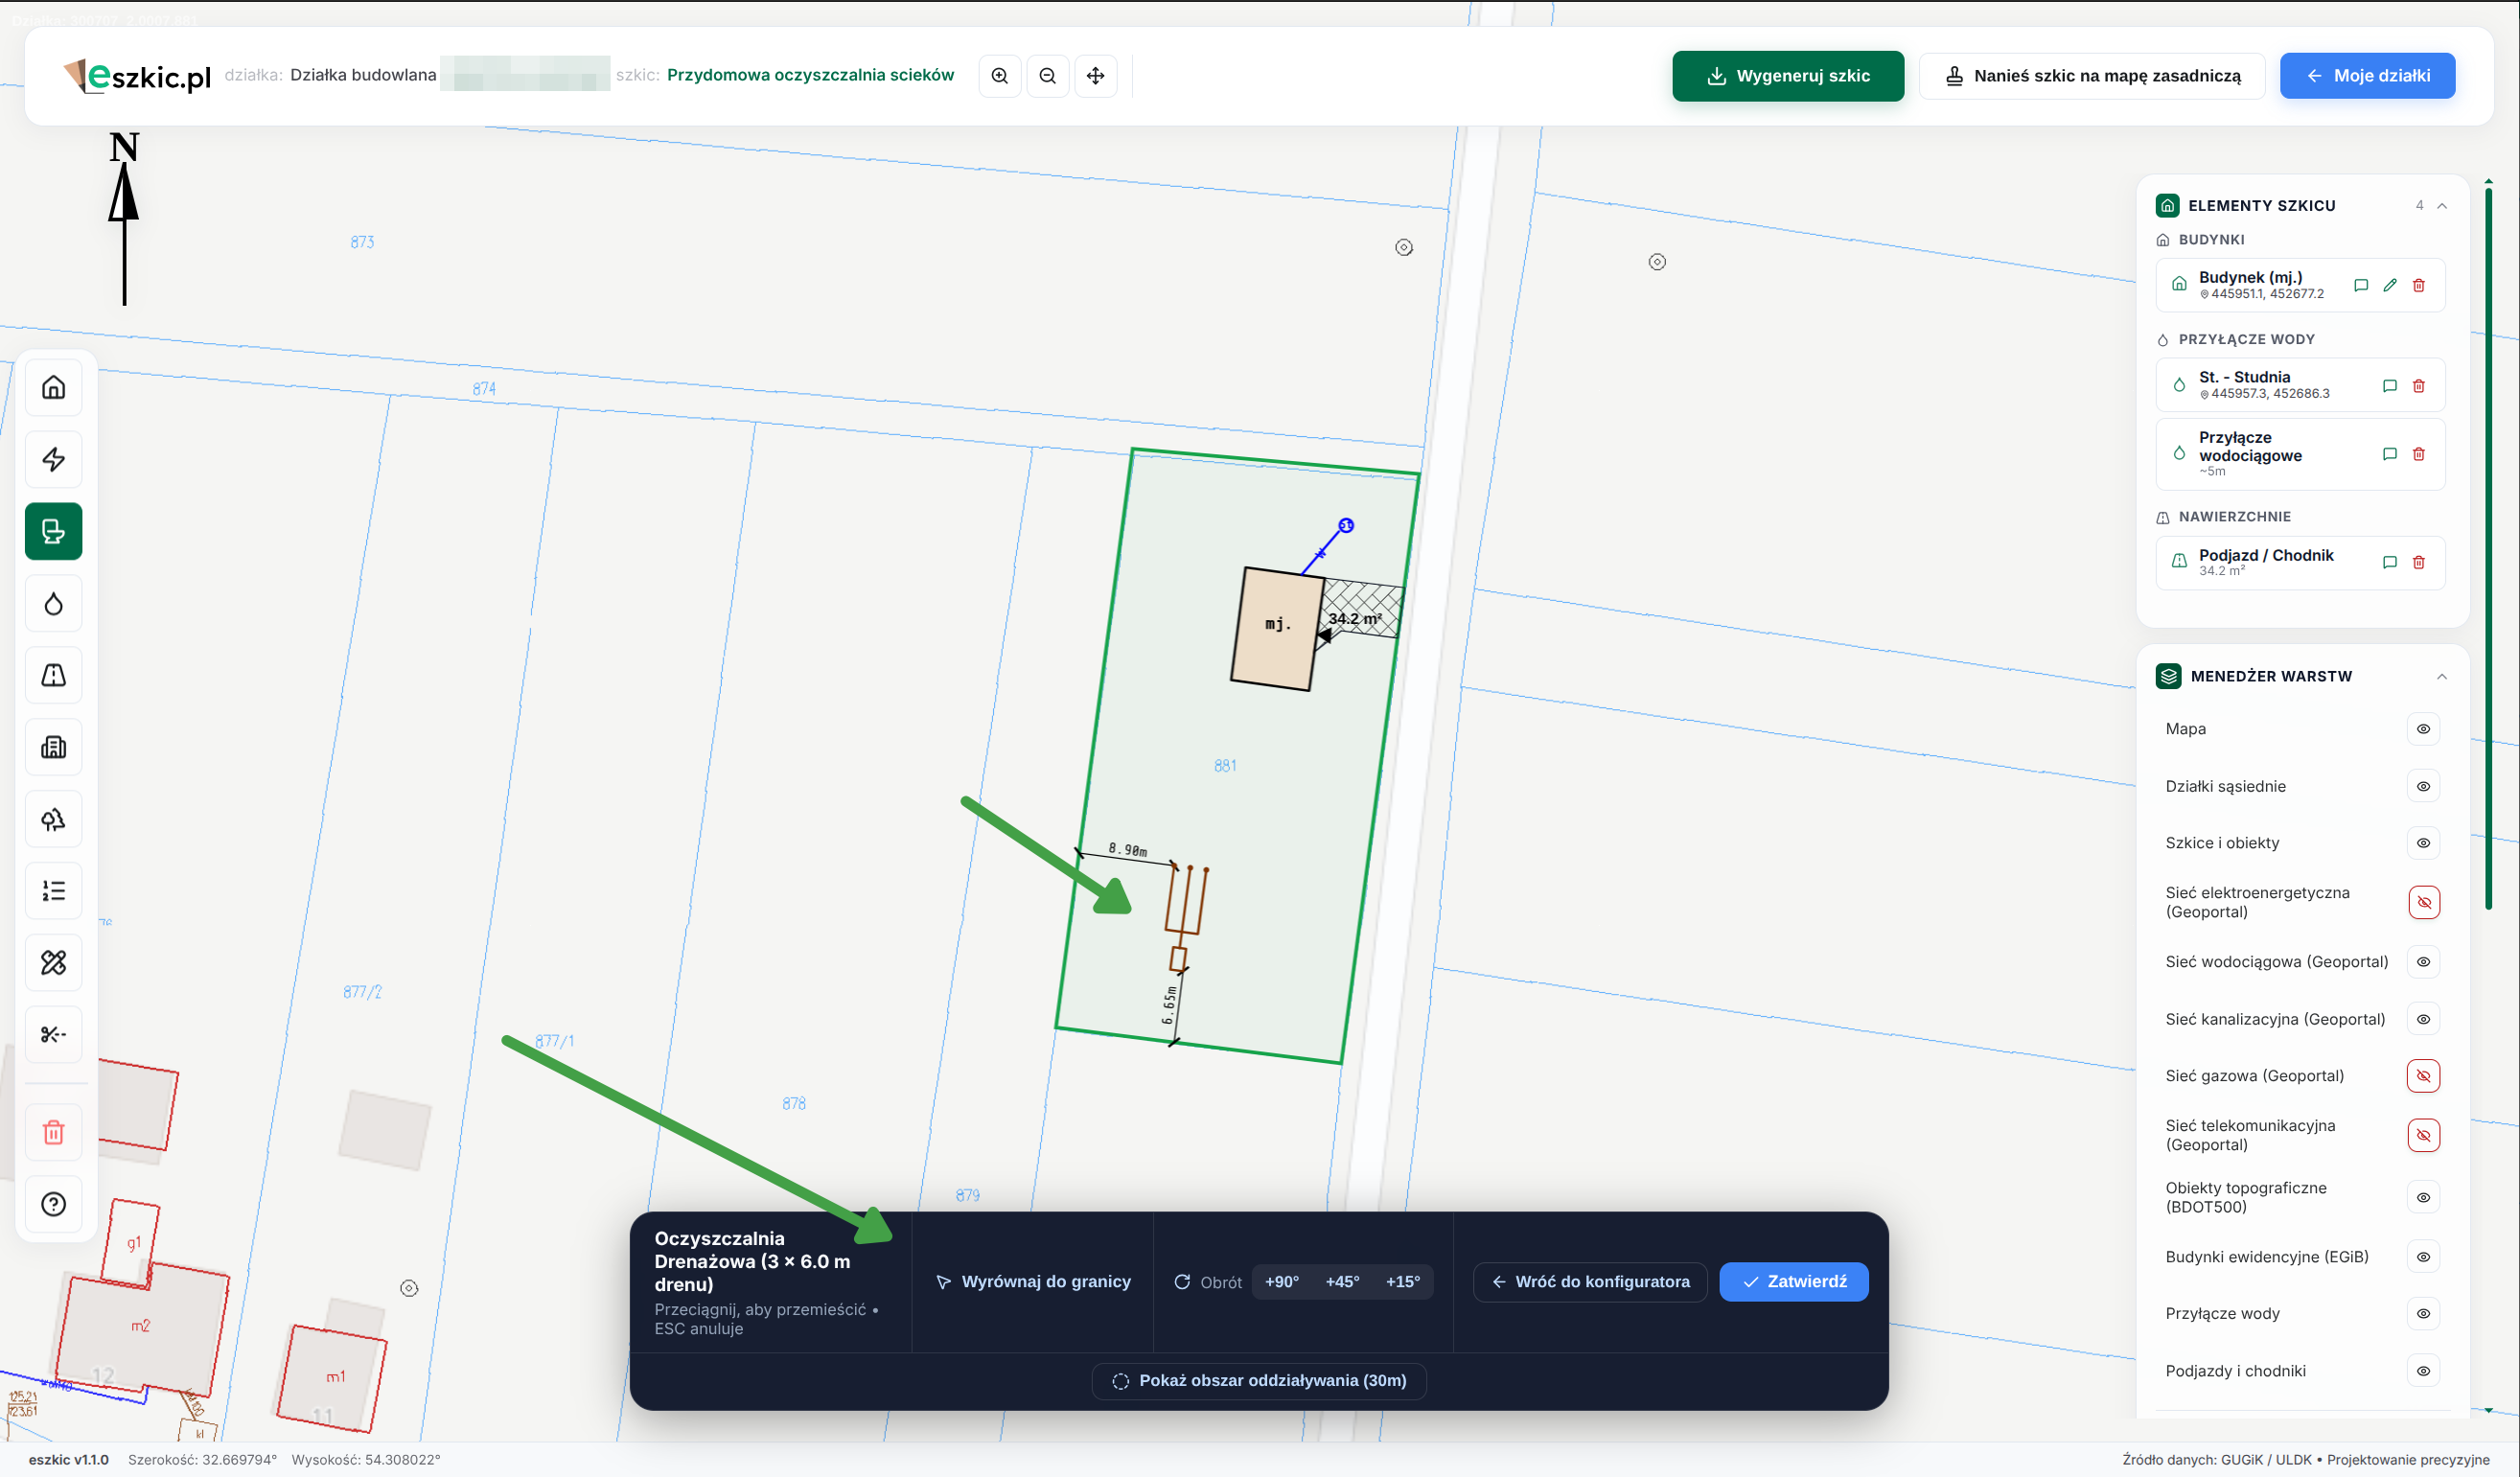Toggle visibility of Mapa layer
2520x1477 pixels.
pyautogui.click(x=2423, y=729)
